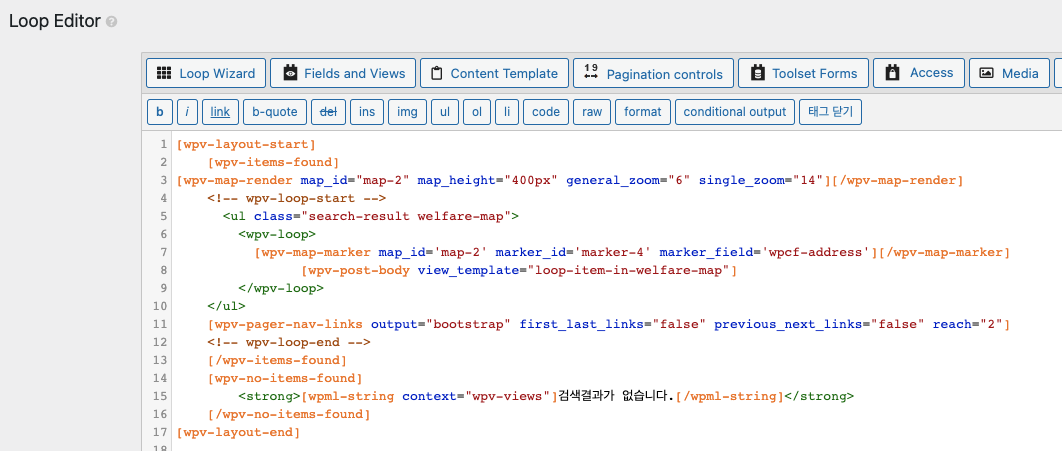
Task: Apply bold with the b quicktag
Action: [160, 112]
